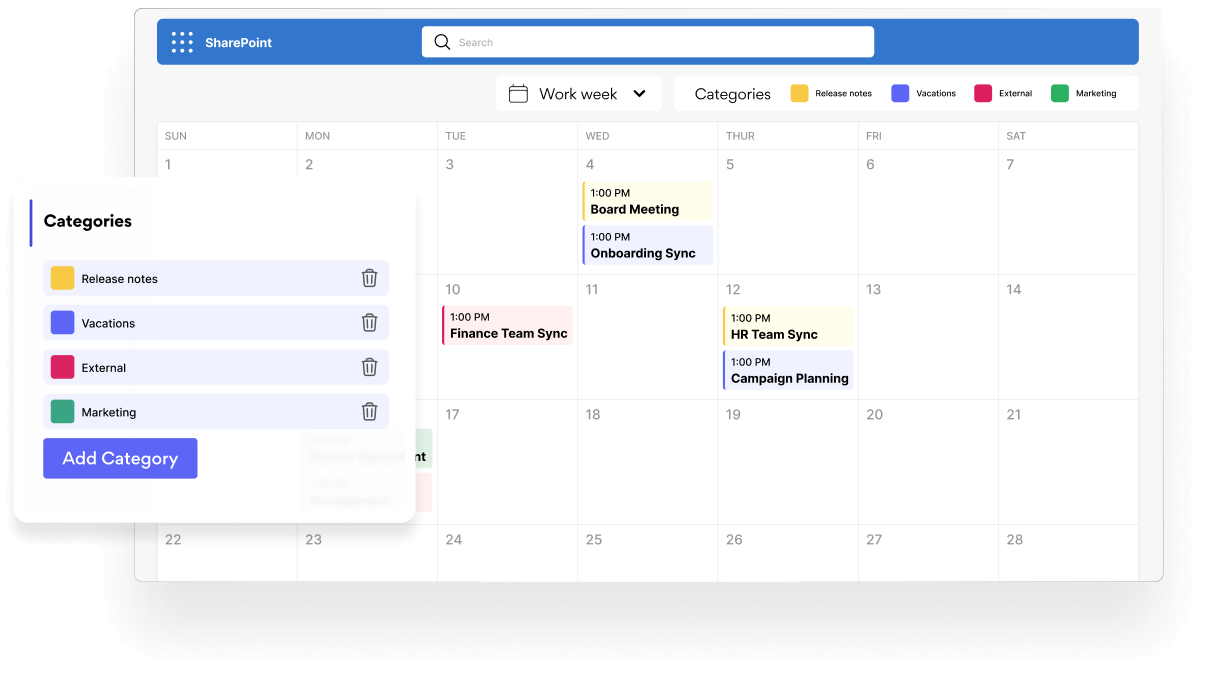Click Release notes label in top legend
Screen dimensions: 1221x690
pos(843,93)
